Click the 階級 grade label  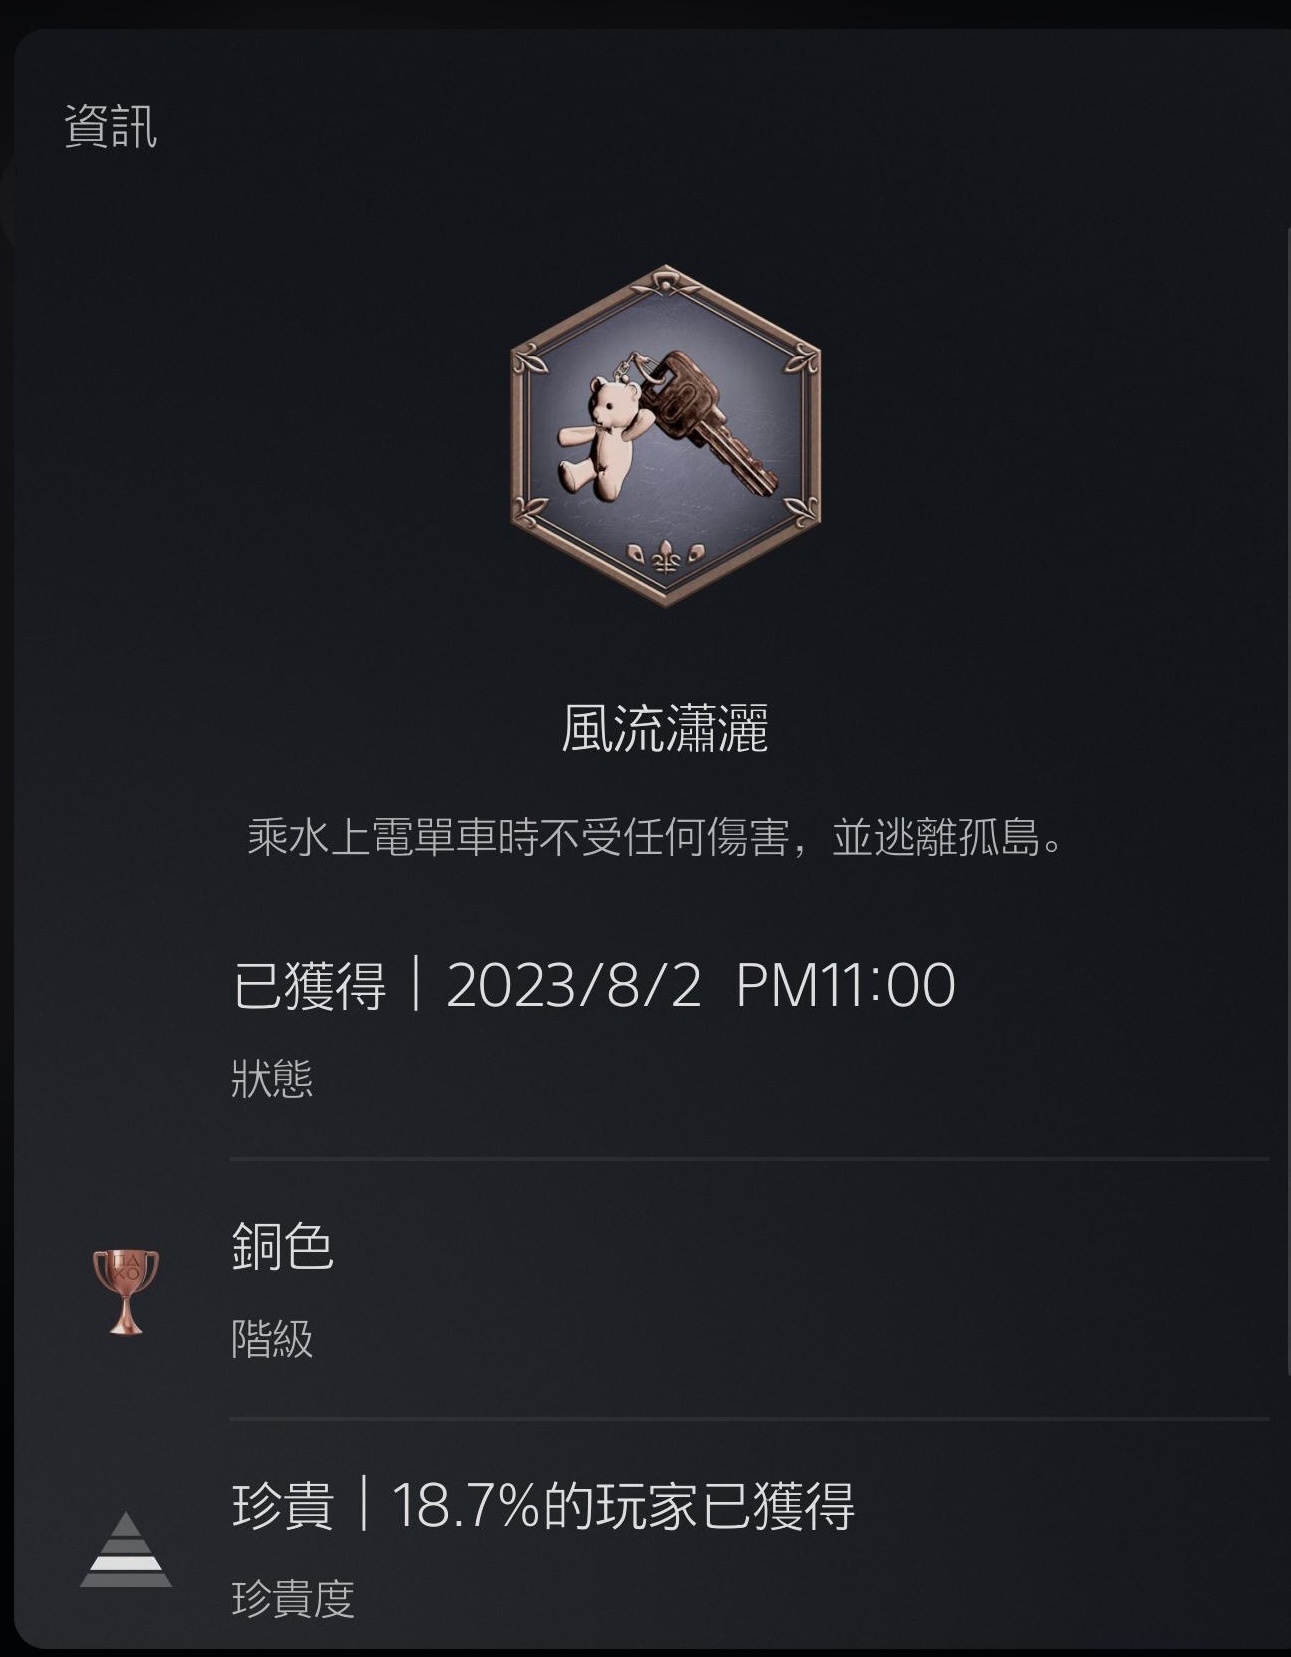point(272,1339)
